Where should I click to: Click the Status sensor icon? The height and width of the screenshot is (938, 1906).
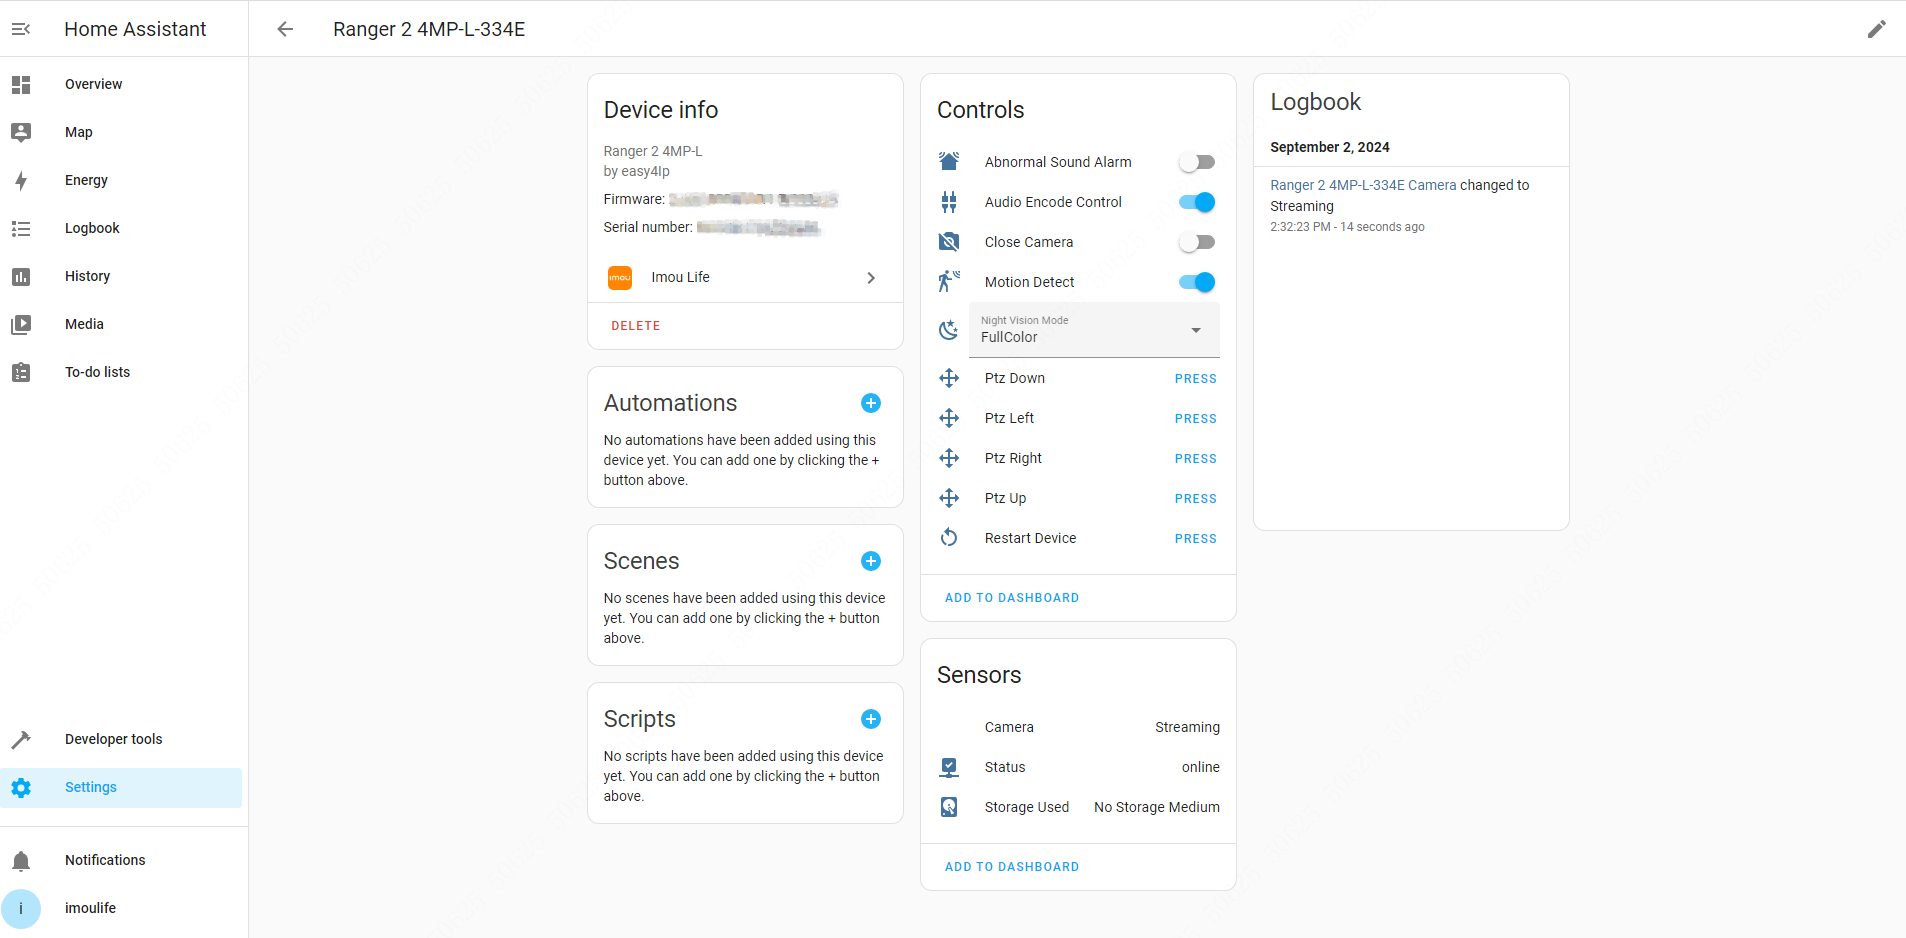click(x=949, y=767)
